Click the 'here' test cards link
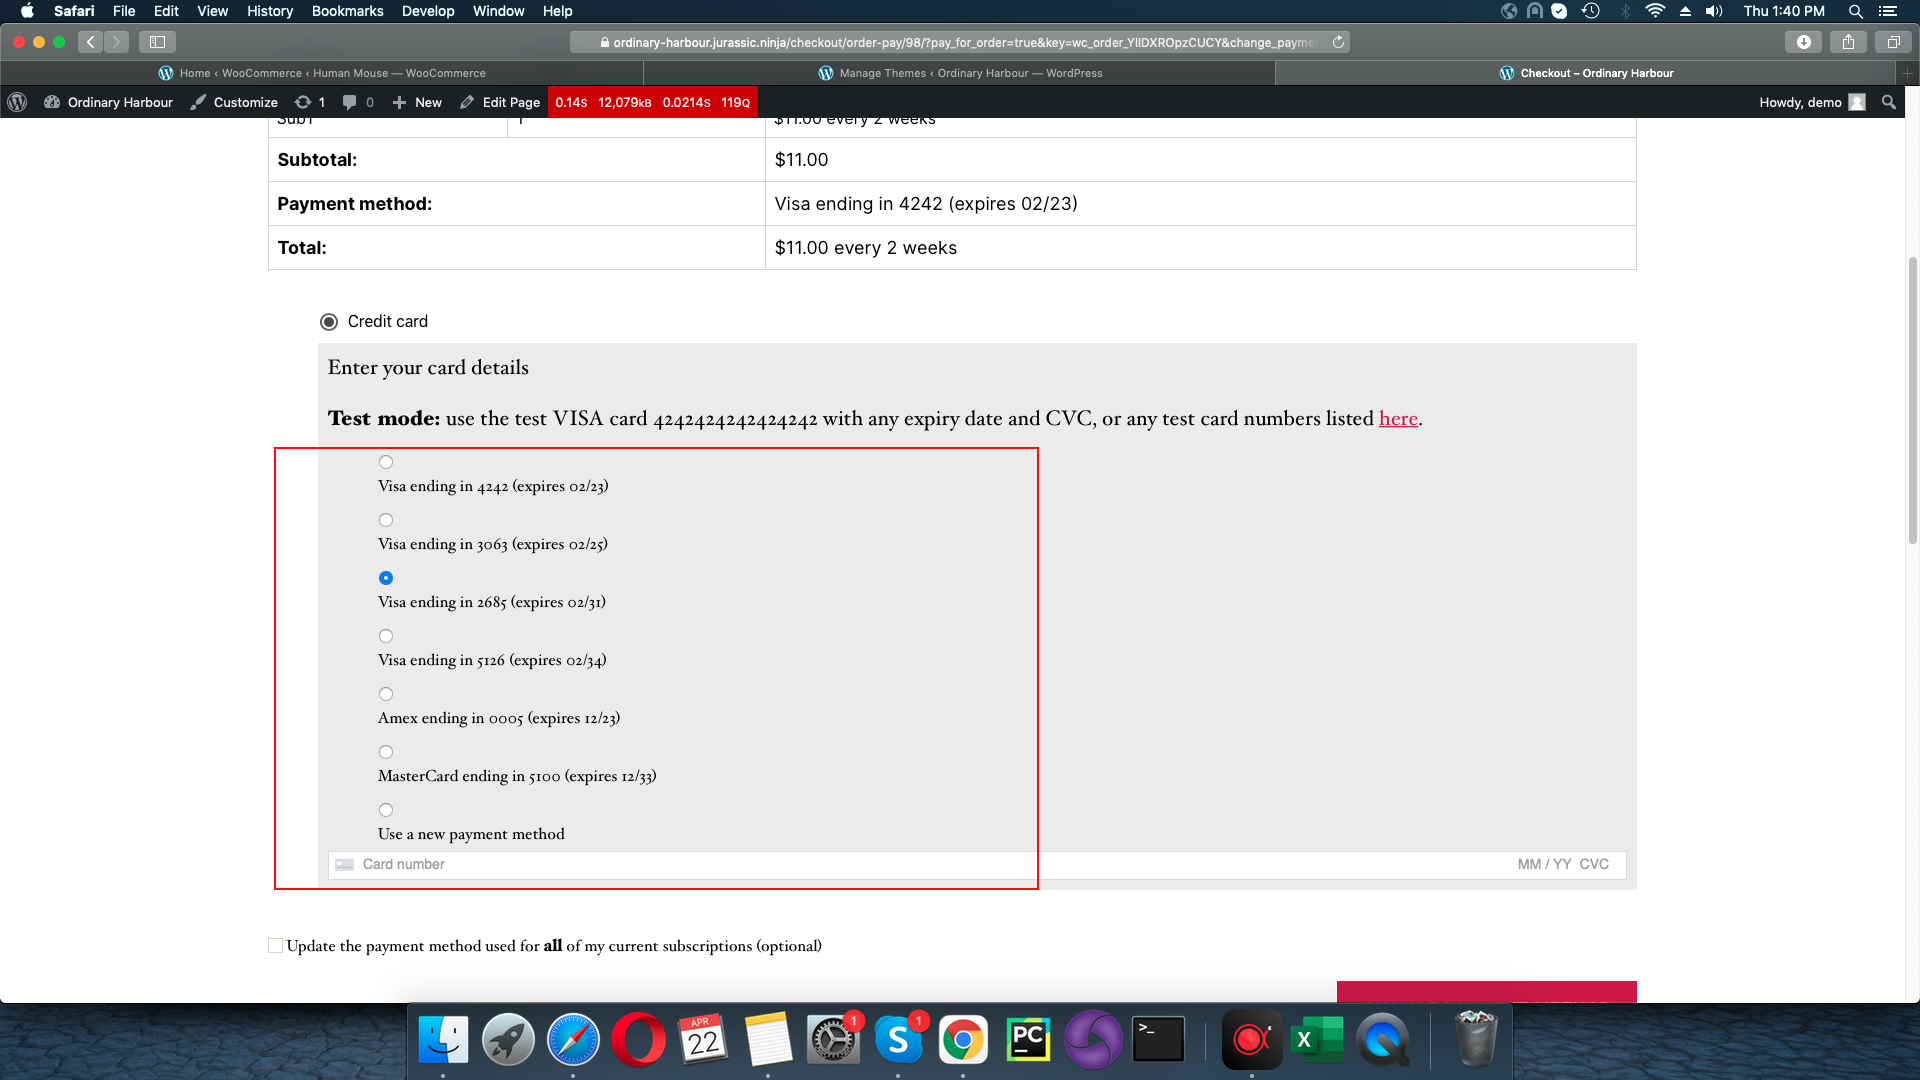 point(1397,419)
